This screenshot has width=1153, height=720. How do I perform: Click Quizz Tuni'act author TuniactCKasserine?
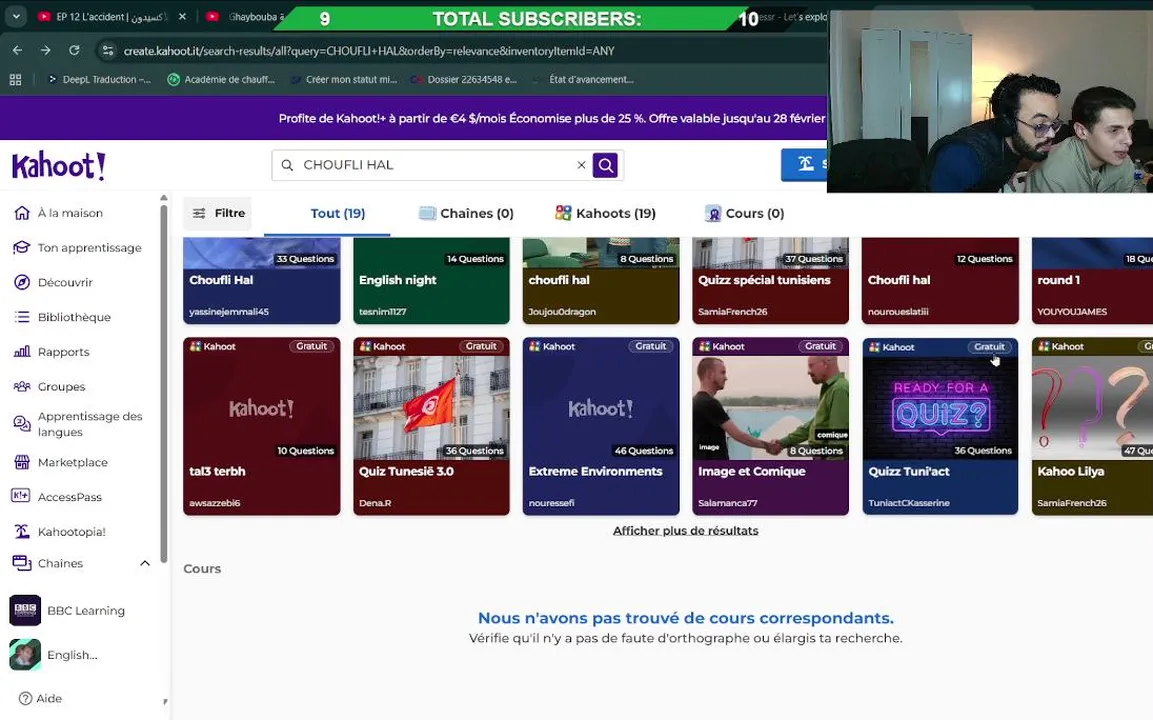tap(909, 503)
